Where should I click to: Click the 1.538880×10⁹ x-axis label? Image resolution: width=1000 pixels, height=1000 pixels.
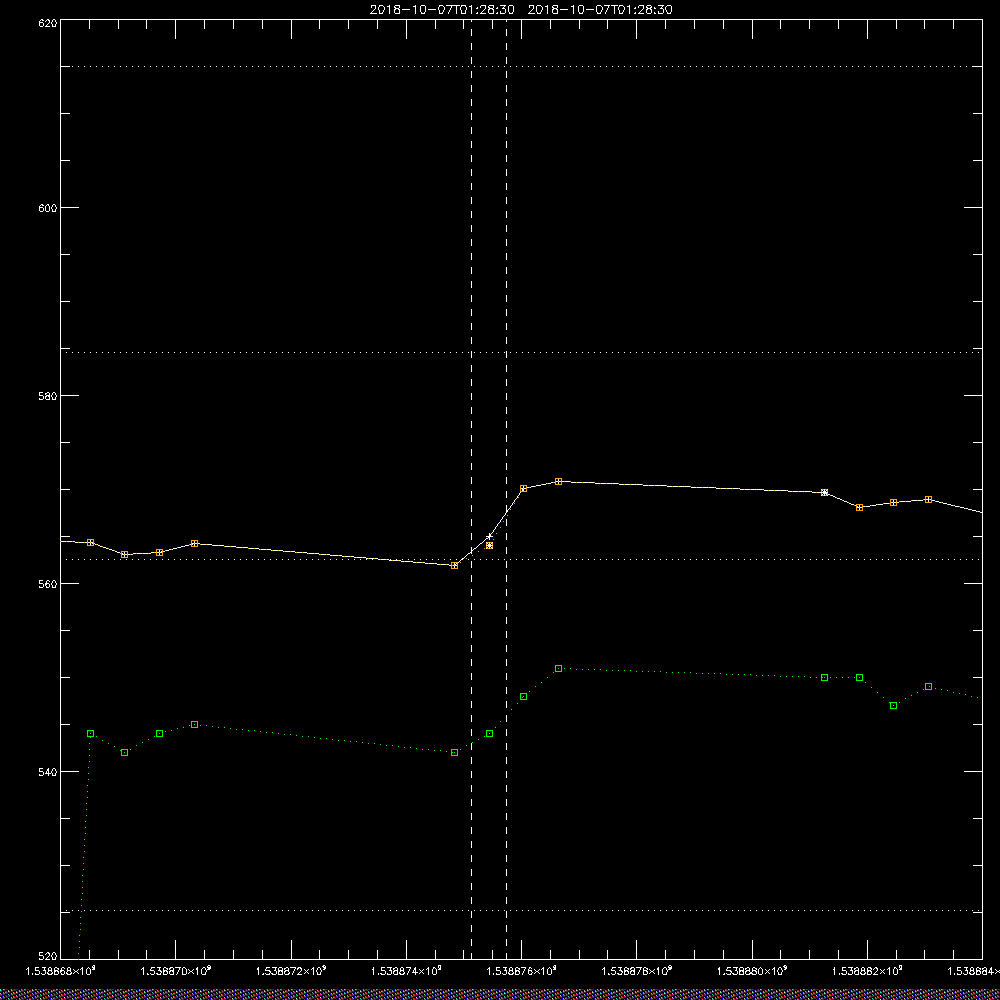pyautogui.click(x=753, y=971)
